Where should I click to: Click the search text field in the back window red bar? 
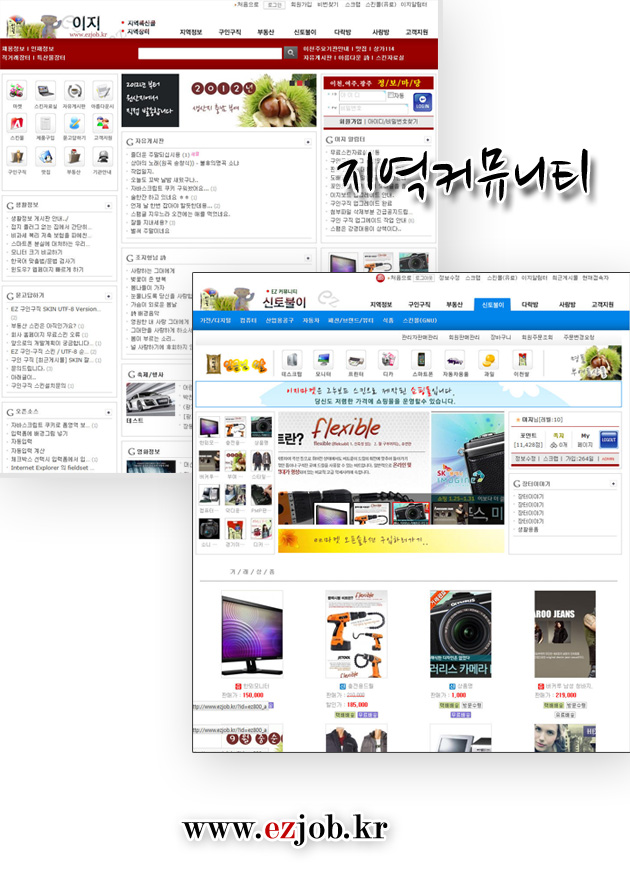tap(209, 53)
